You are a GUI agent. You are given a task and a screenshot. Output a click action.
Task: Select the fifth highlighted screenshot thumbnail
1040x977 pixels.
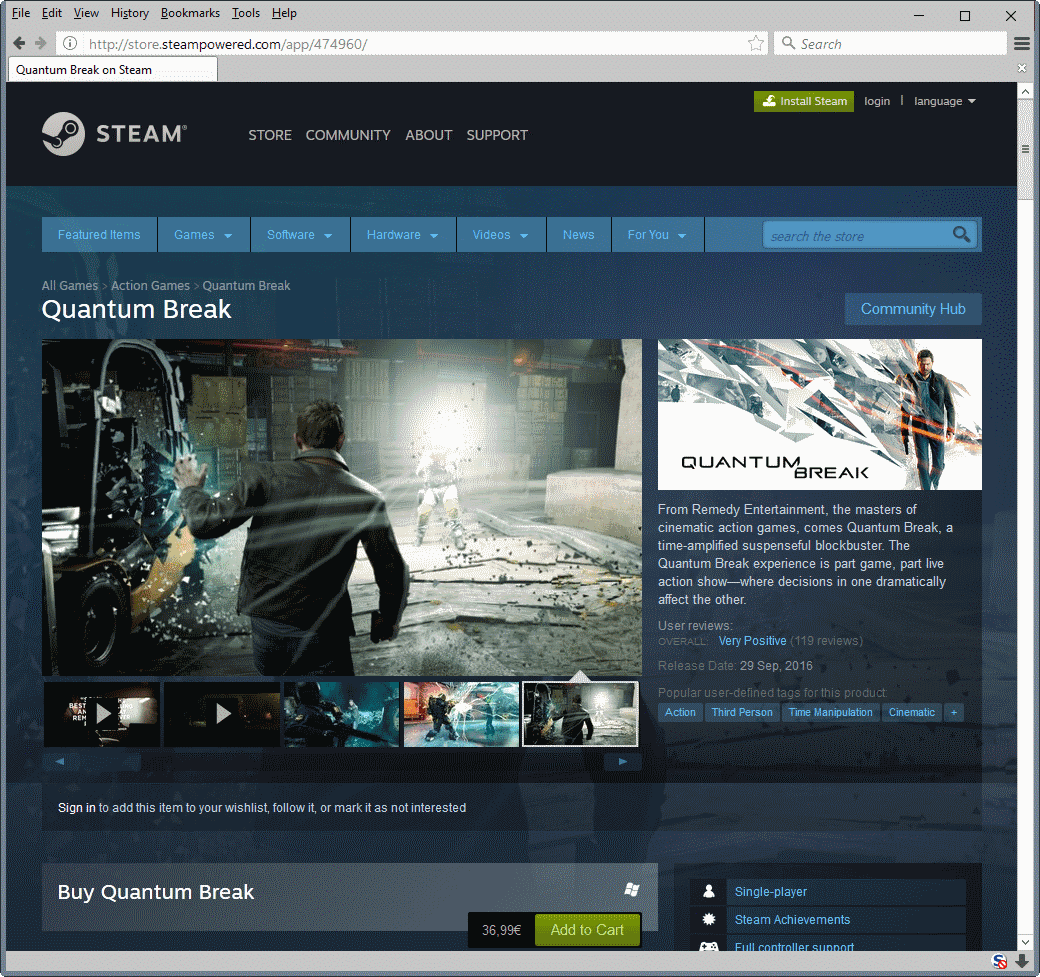point(580,714)
